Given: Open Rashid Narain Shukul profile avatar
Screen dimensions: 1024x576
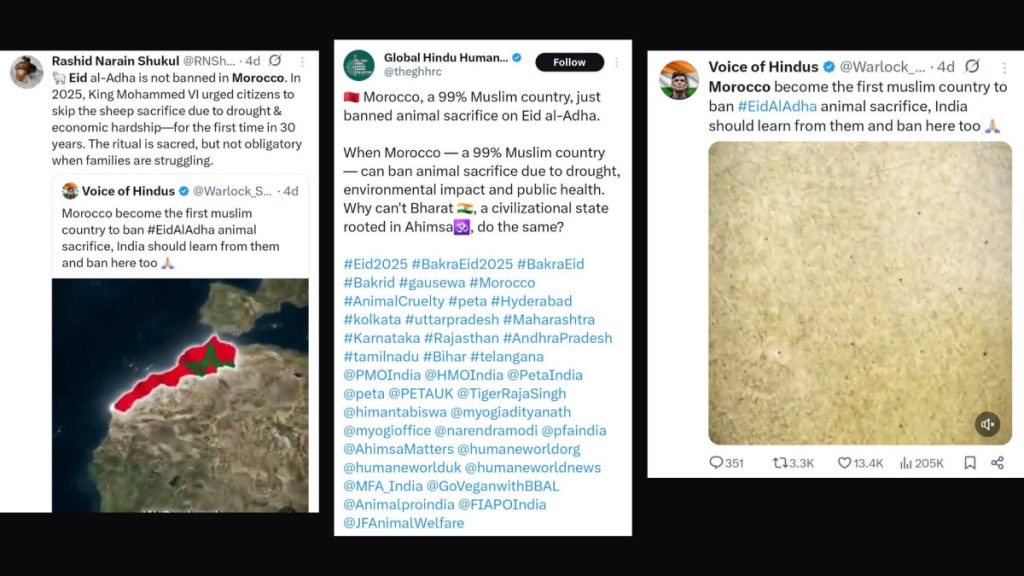Looking at the screenshot, I should (x=27, y=71).
